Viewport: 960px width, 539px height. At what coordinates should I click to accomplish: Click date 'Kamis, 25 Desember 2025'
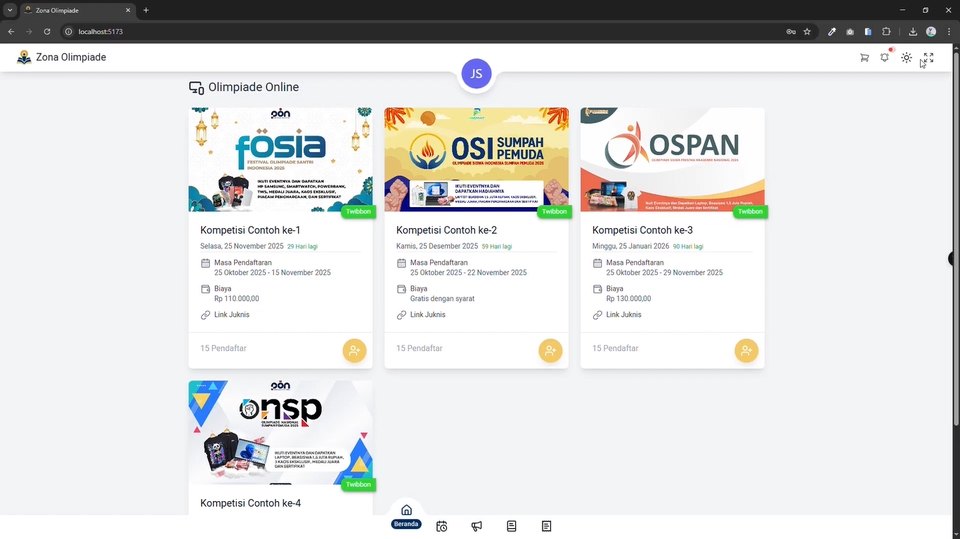click(x=437, y=246)
